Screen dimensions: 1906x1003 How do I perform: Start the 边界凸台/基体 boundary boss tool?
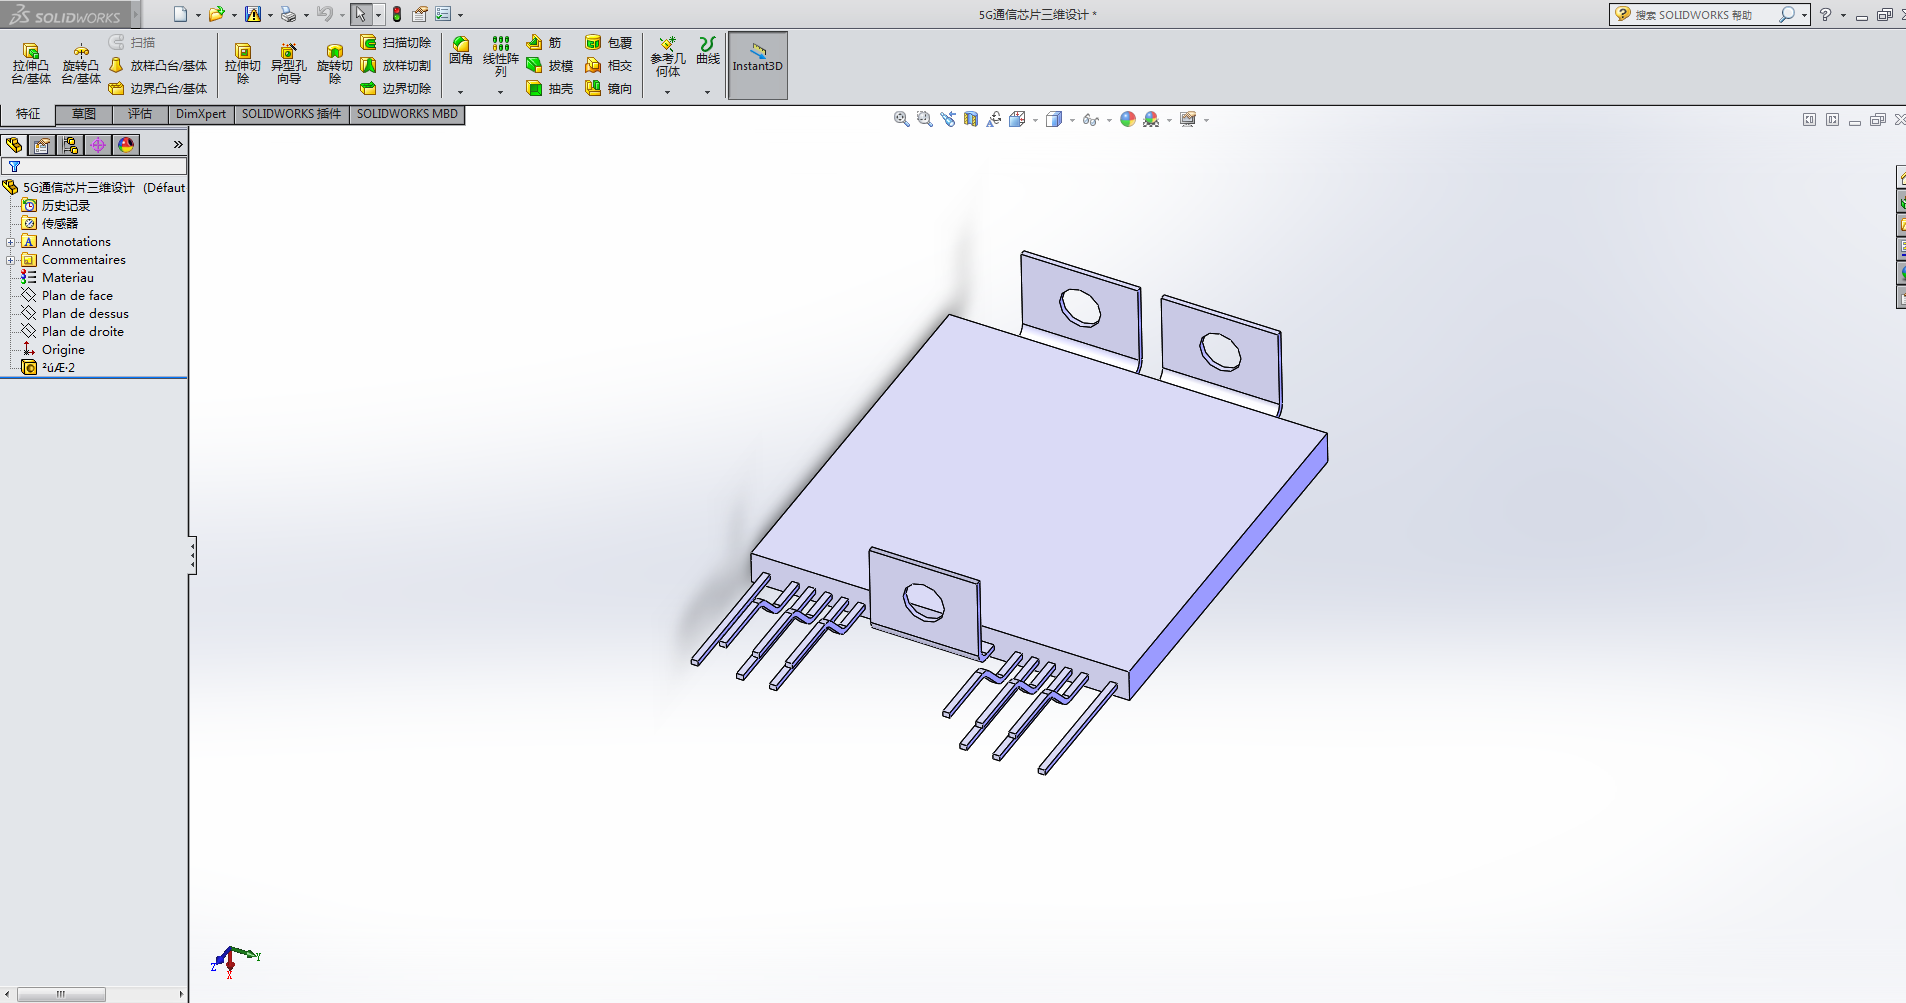click(x=158, y=89)
